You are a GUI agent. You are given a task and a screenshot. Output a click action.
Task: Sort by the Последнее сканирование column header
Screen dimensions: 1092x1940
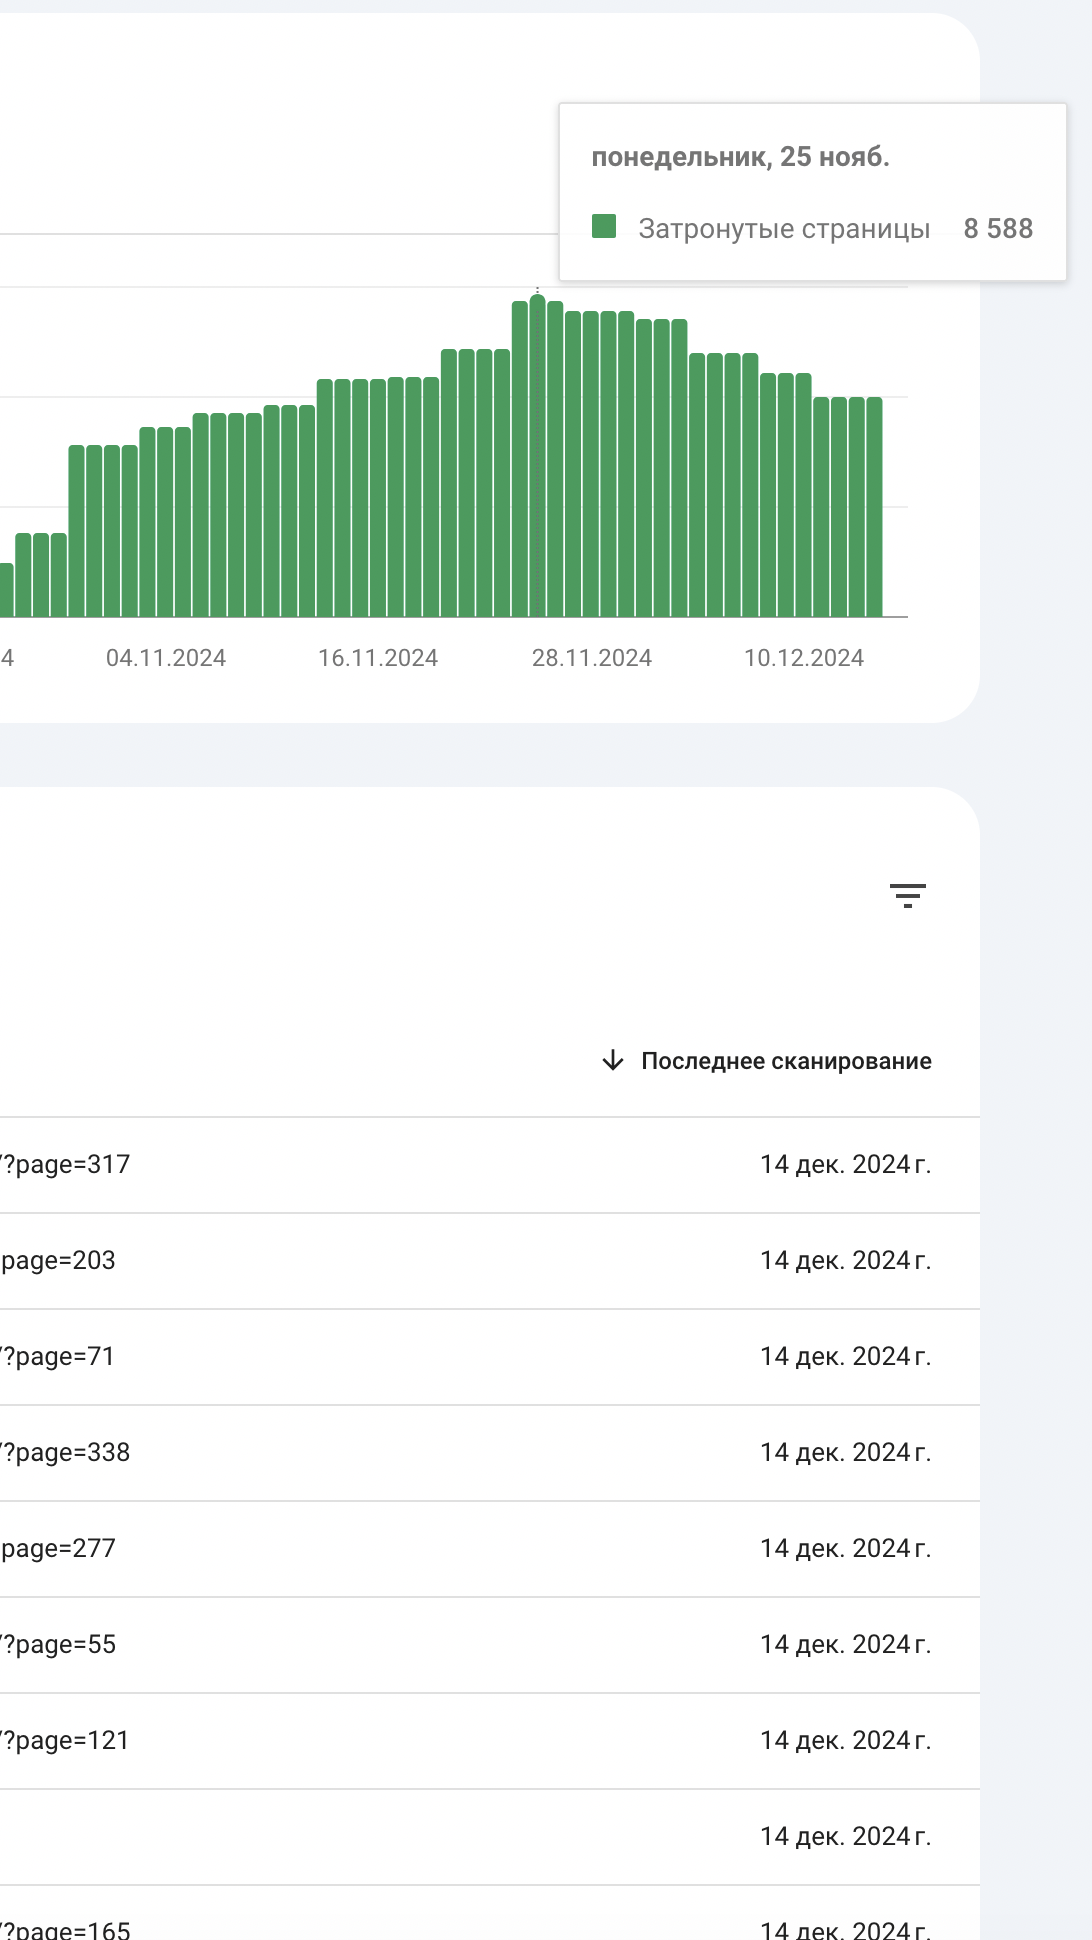click(x=786, y=1061)
